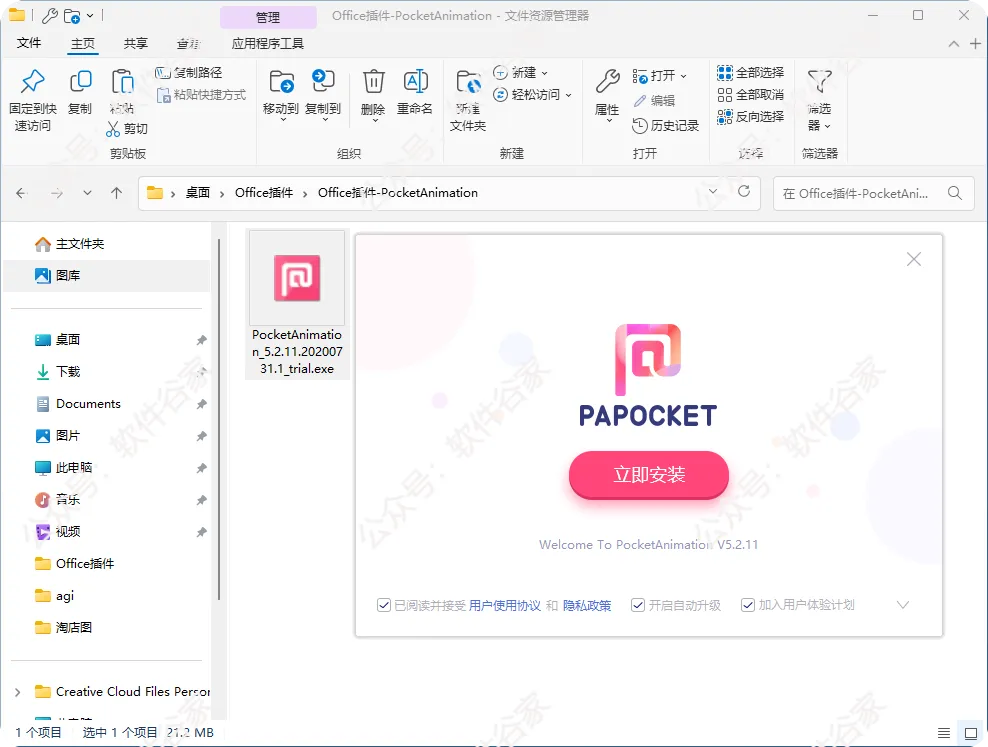Open 桌面 in the navigation pane
This screenshot has width=988, height=747.
tap(107, 339)
